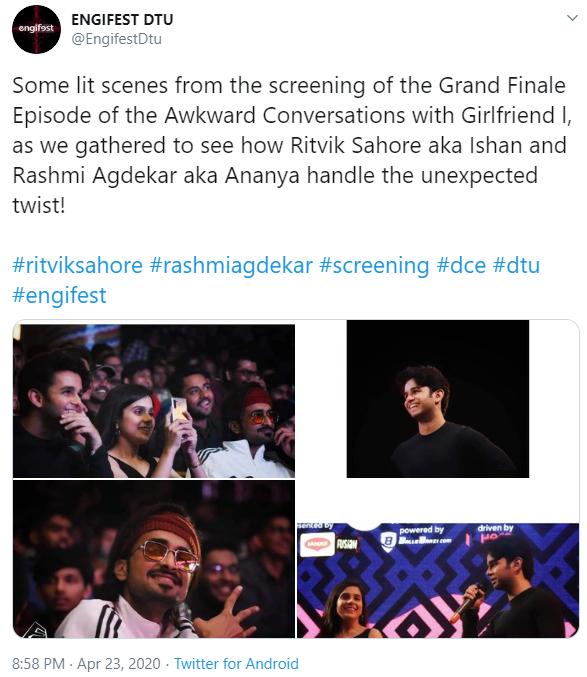Image resolution: width=587 pixels, height=677 pixels.
Task: Follow the #screening hashtag link
Action: pos(374,265)
